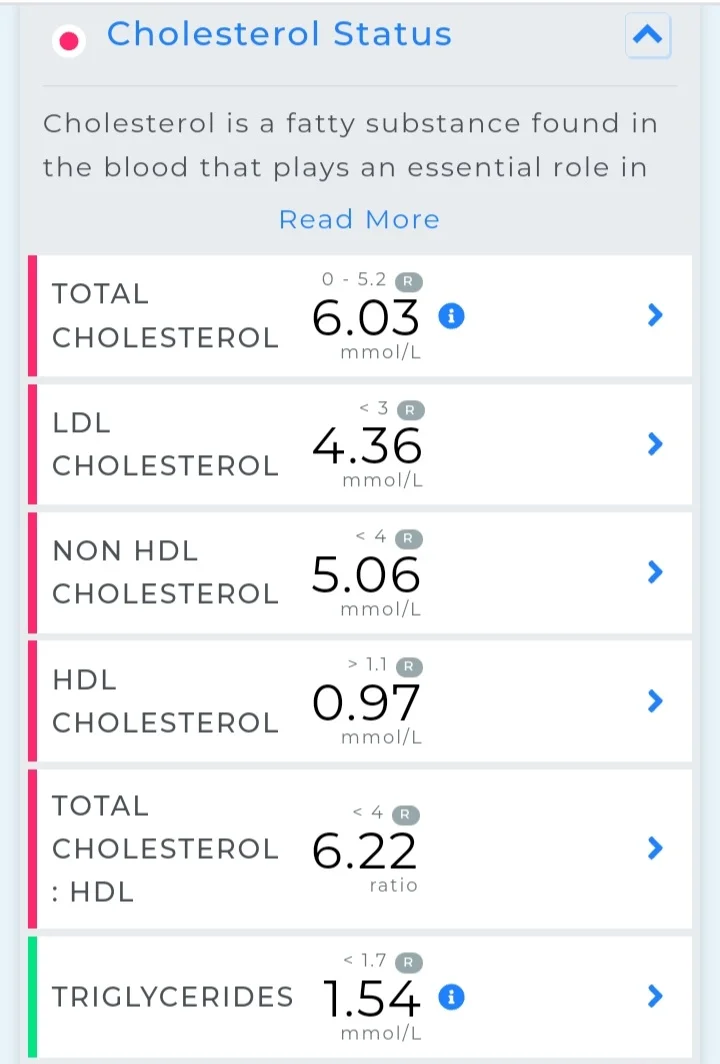The width and height of the screenshot is (720, 1064).
Task: Select the Triglycerides row label
Action: (173, 997)
